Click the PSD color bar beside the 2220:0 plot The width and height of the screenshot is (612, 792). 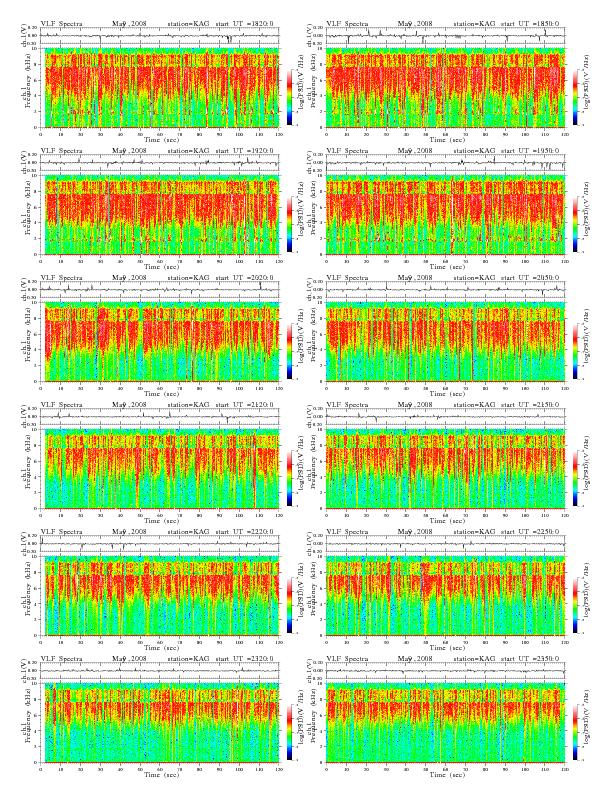click(289, 605)
